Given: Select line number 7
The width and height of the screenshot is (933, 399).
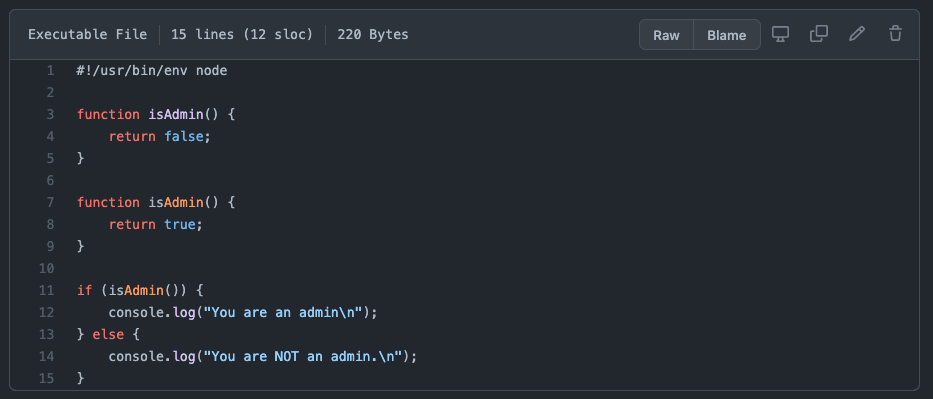Looking at the screenshot, I should click(x=50, y=202).
